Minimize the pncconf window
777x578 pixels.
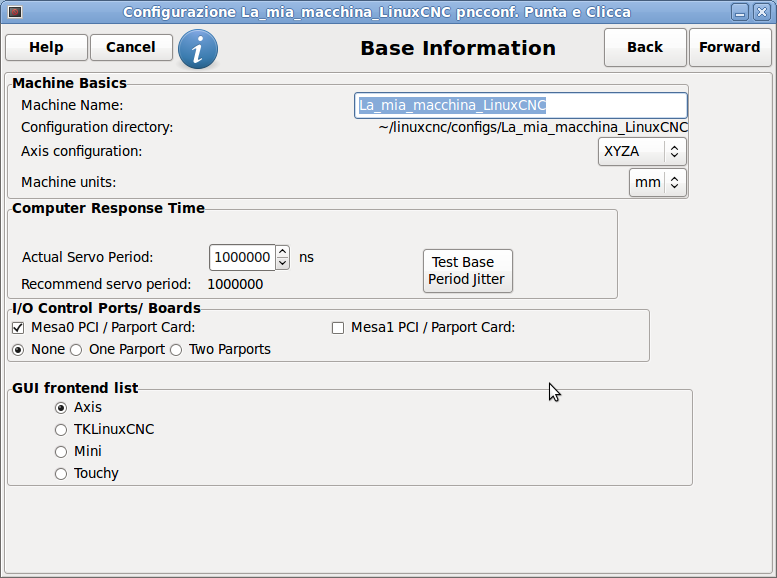click(x=740, y=12)
